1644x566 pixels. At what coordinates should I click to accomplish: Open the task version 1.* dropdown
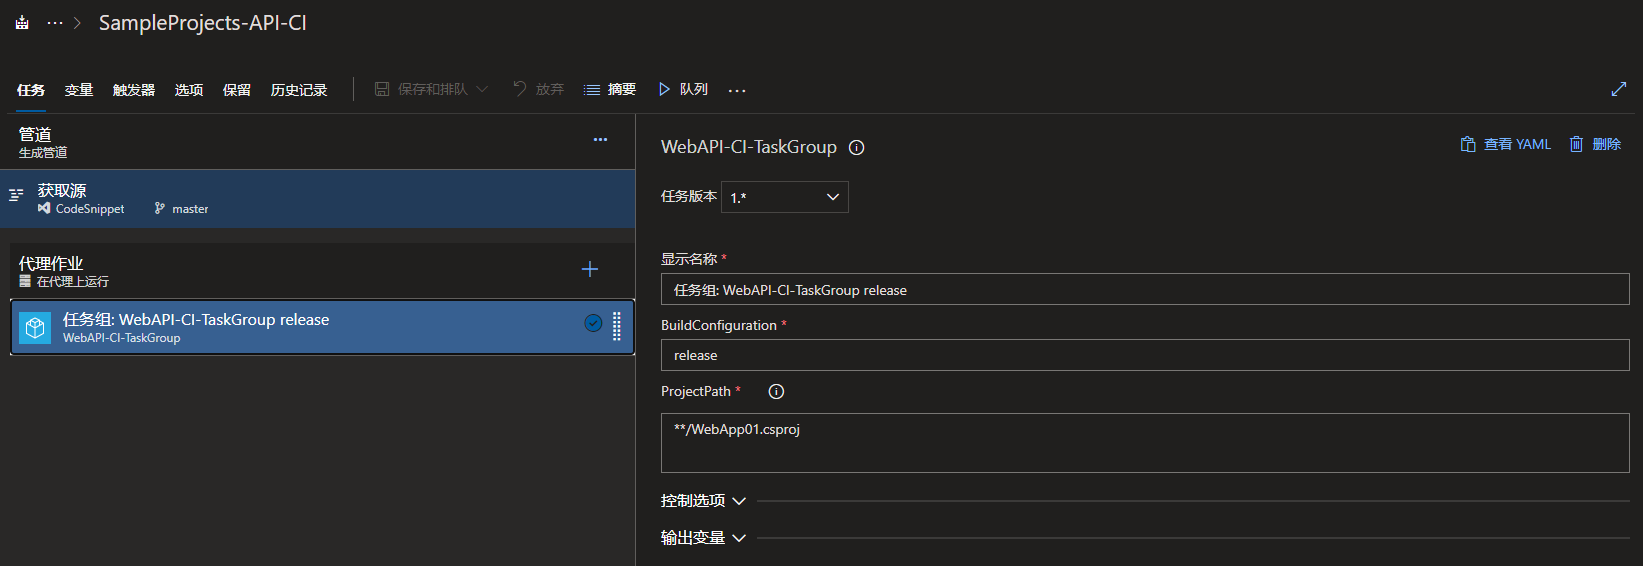point(784,197)
